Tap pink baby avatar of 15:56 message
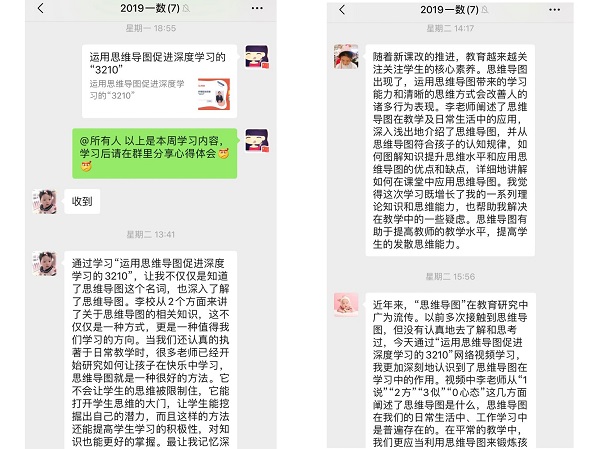600x449 pixels. (346, 305)
